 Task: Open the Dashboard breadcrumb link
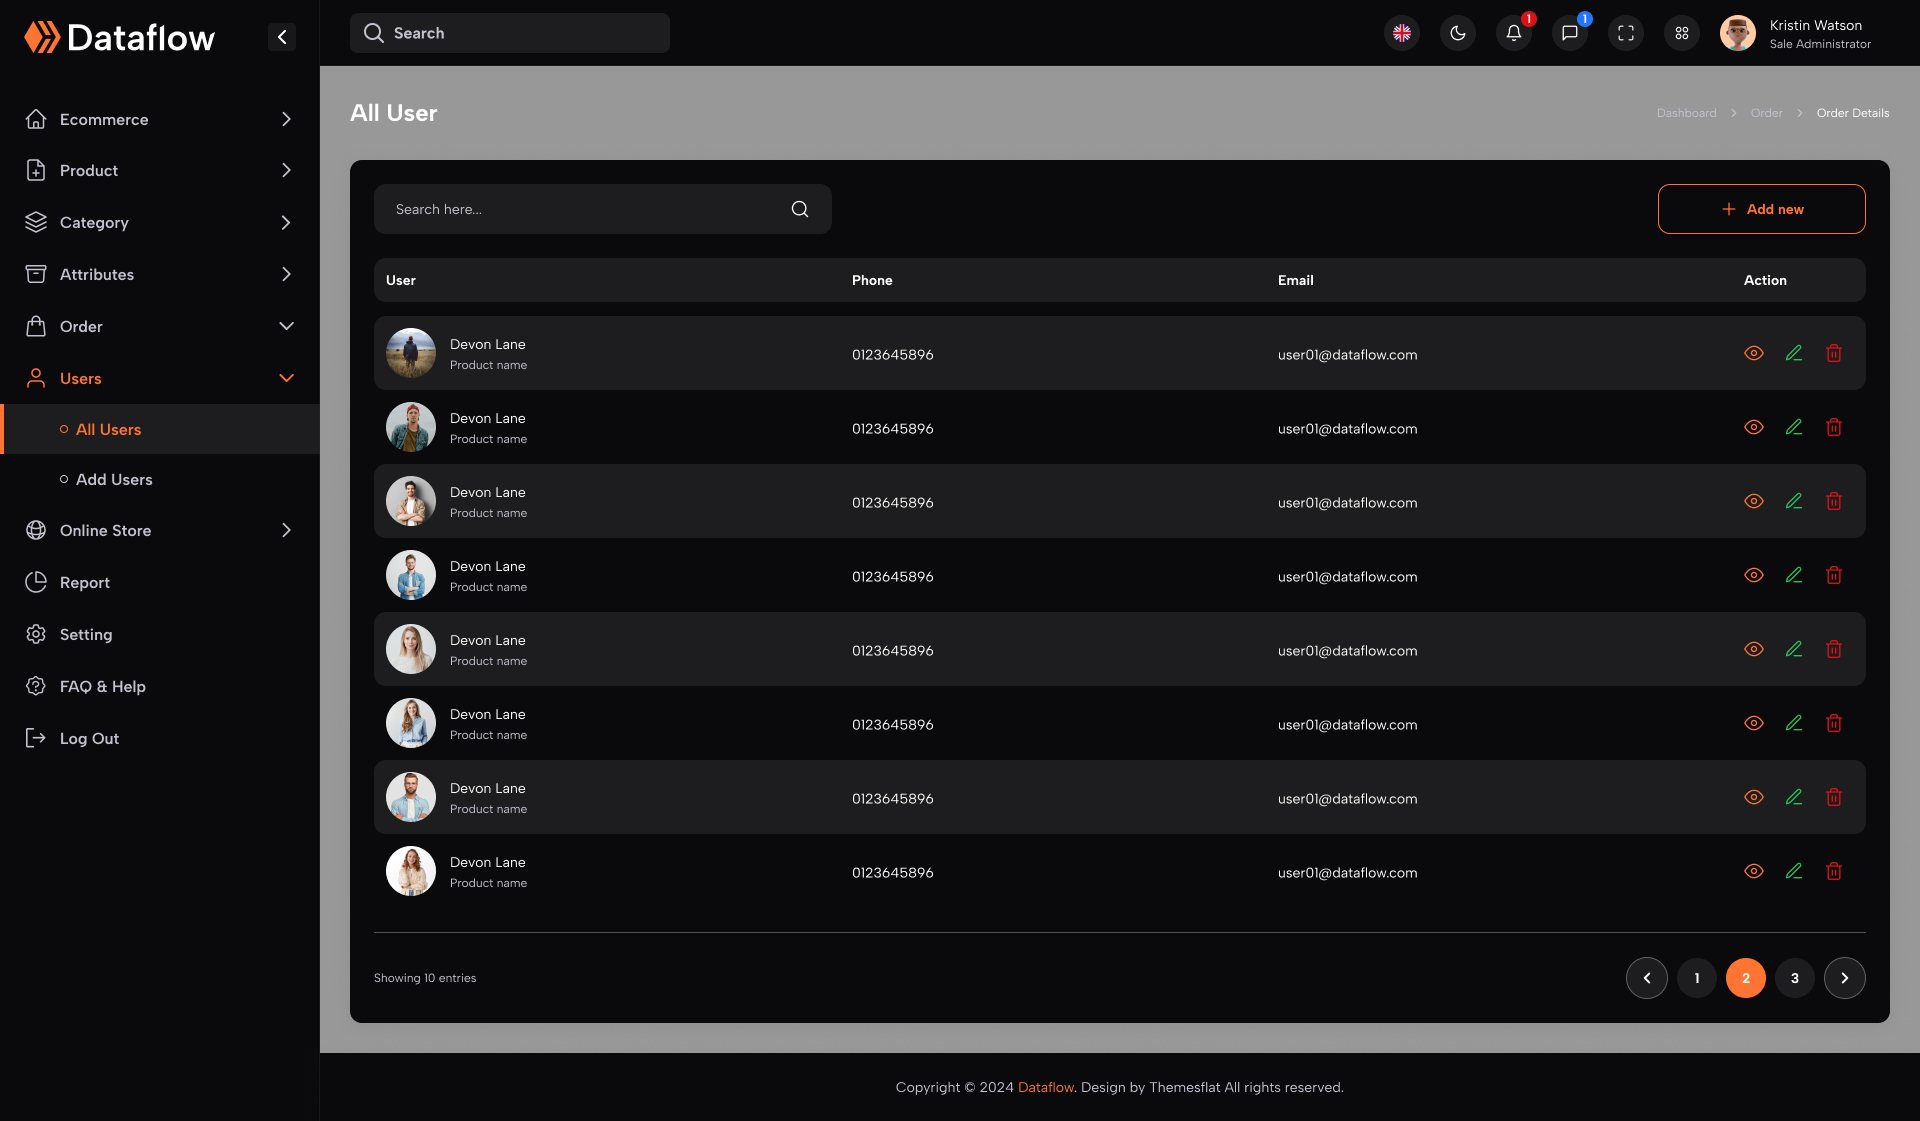click(1686, 113)
